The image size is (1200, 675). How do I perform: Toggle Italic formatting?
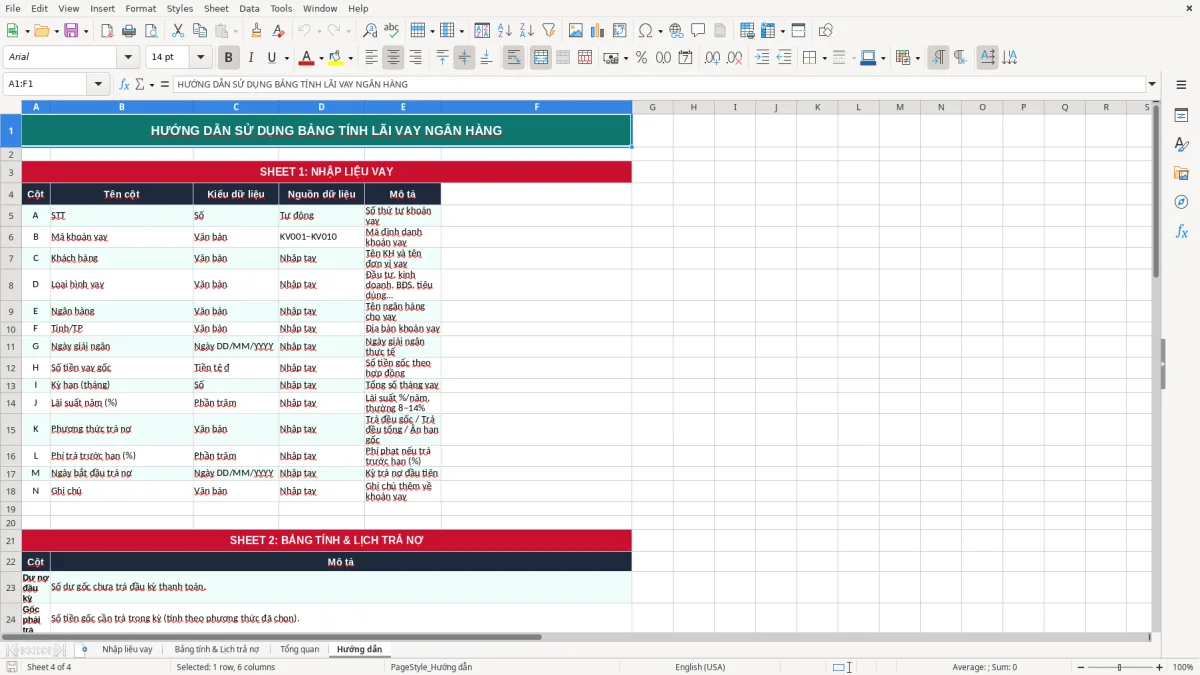pyautogui.click(x=250, y=58)
